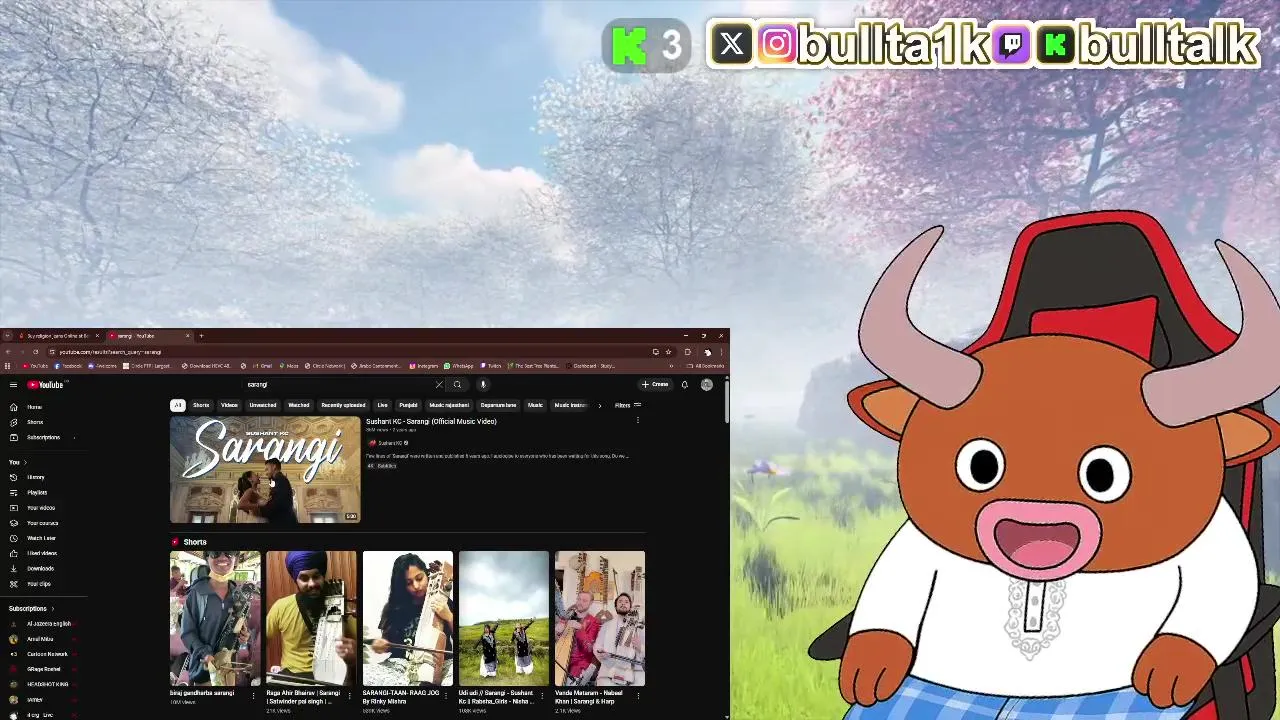Select the Videos filter chip
The height and width of the screenshot is (720, 1280).
pos(229,405)
